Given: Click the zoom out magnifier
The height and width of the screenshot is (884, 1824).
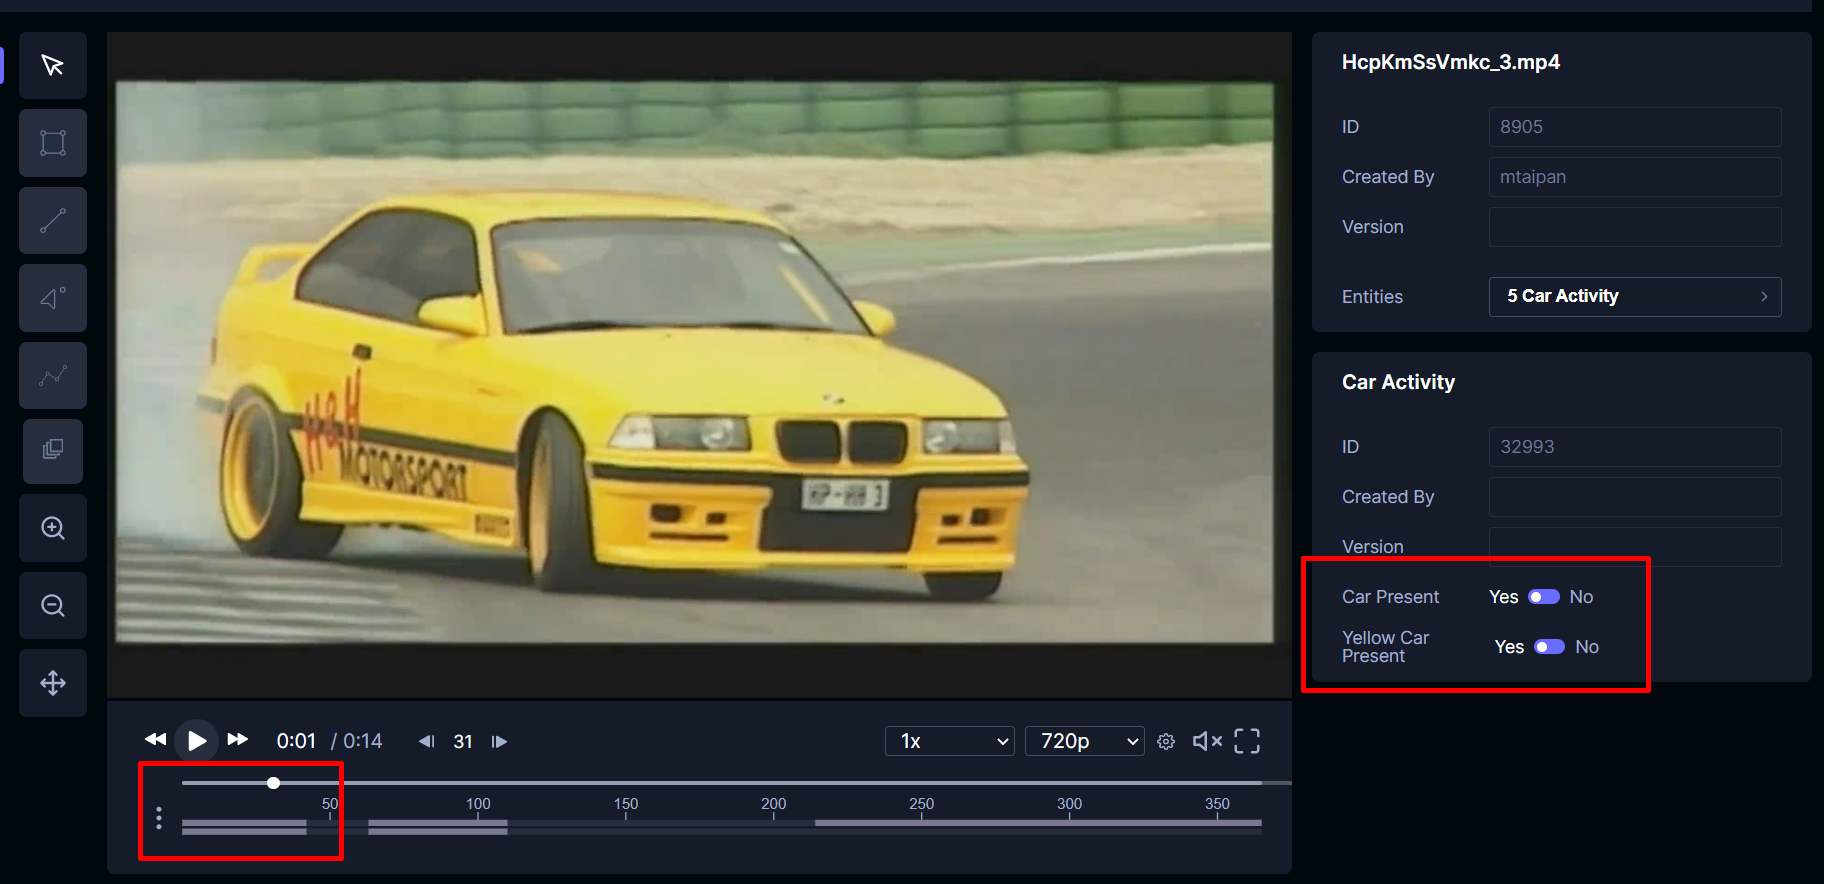Looking at the screenshot, I should [53, 606].
